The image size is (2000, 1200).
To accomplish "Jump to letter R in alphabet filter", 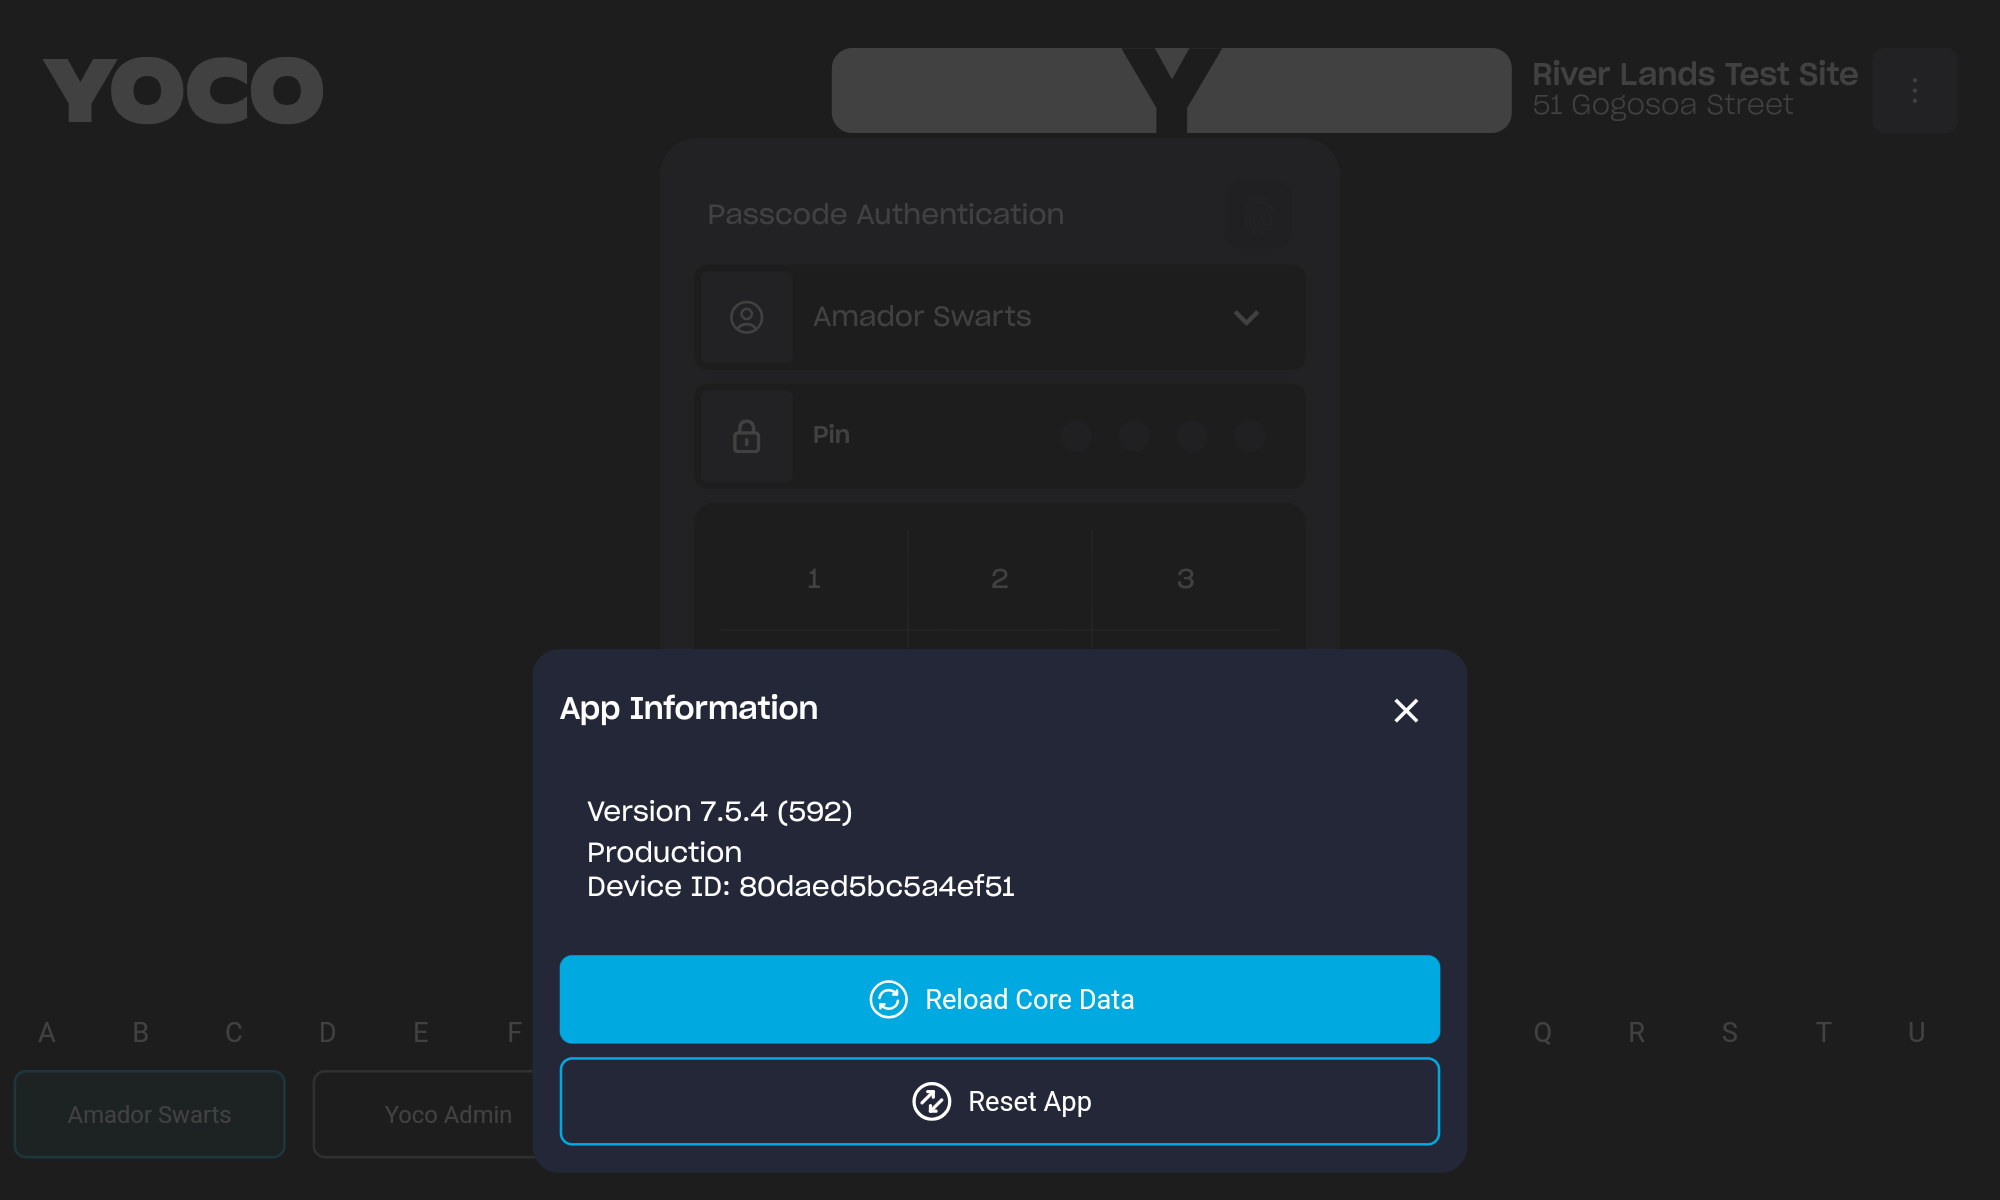I will 1636,1032.
